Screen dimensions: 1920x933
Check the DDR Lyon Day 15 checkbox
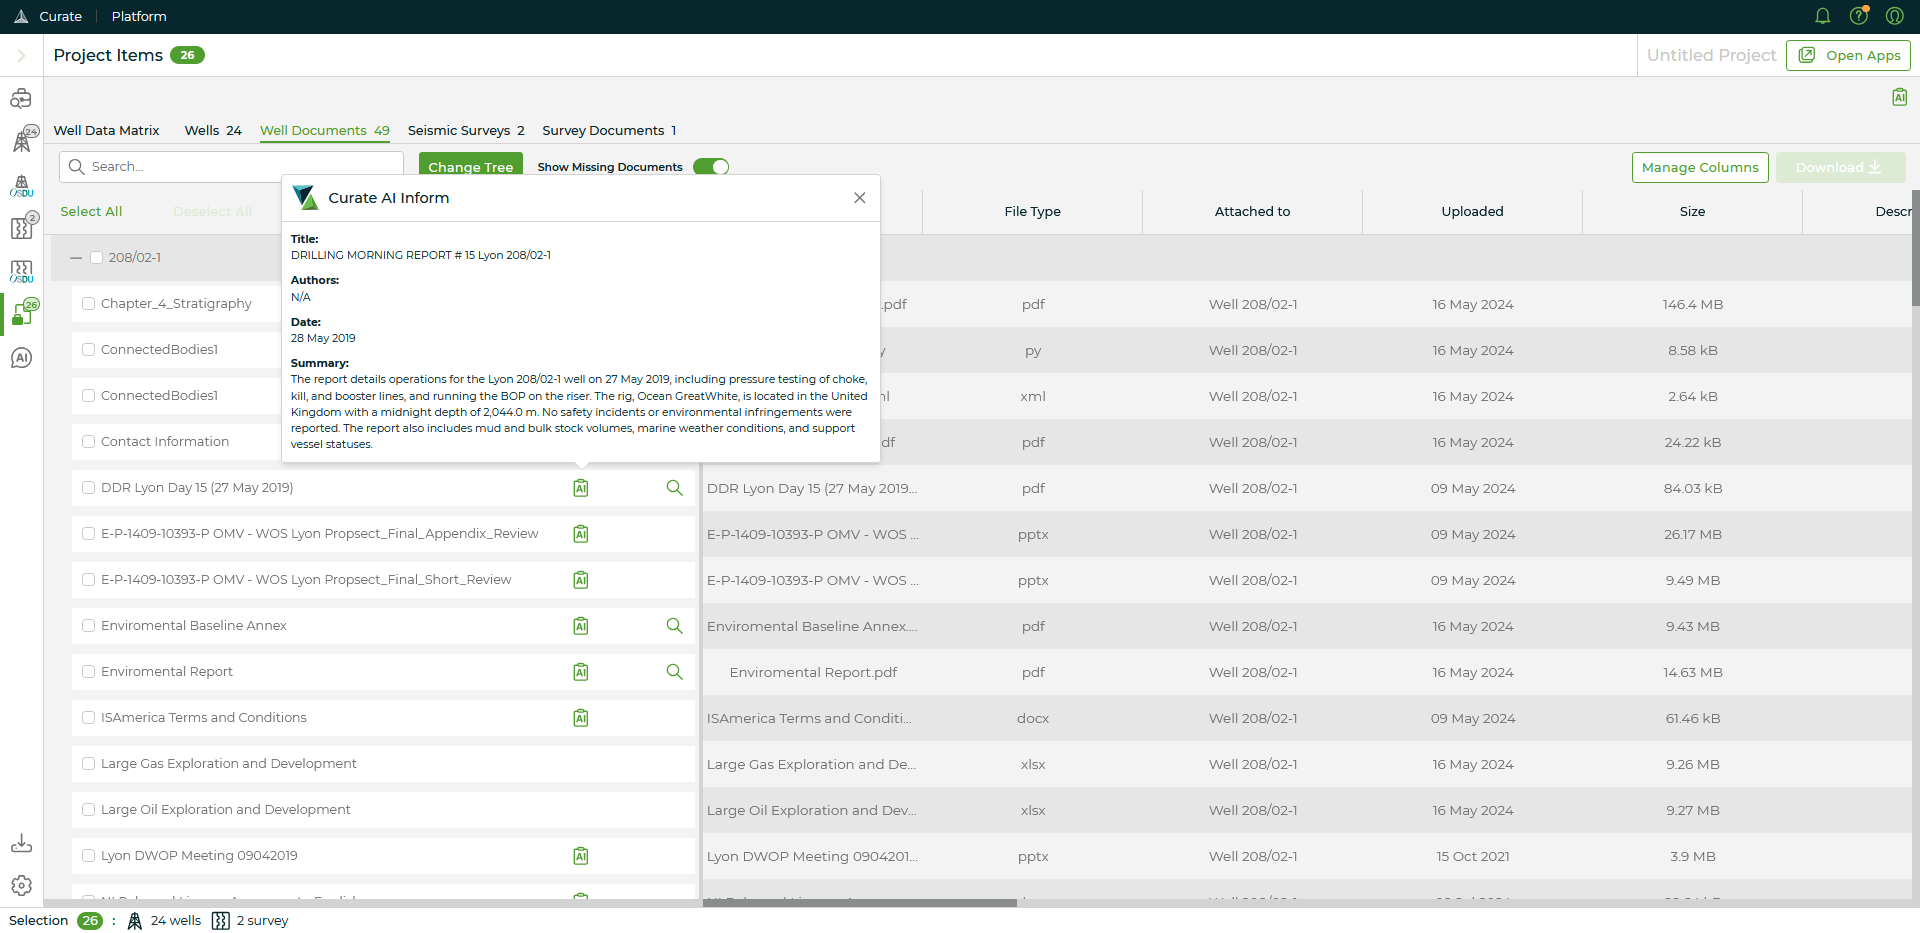click(89, 487)
